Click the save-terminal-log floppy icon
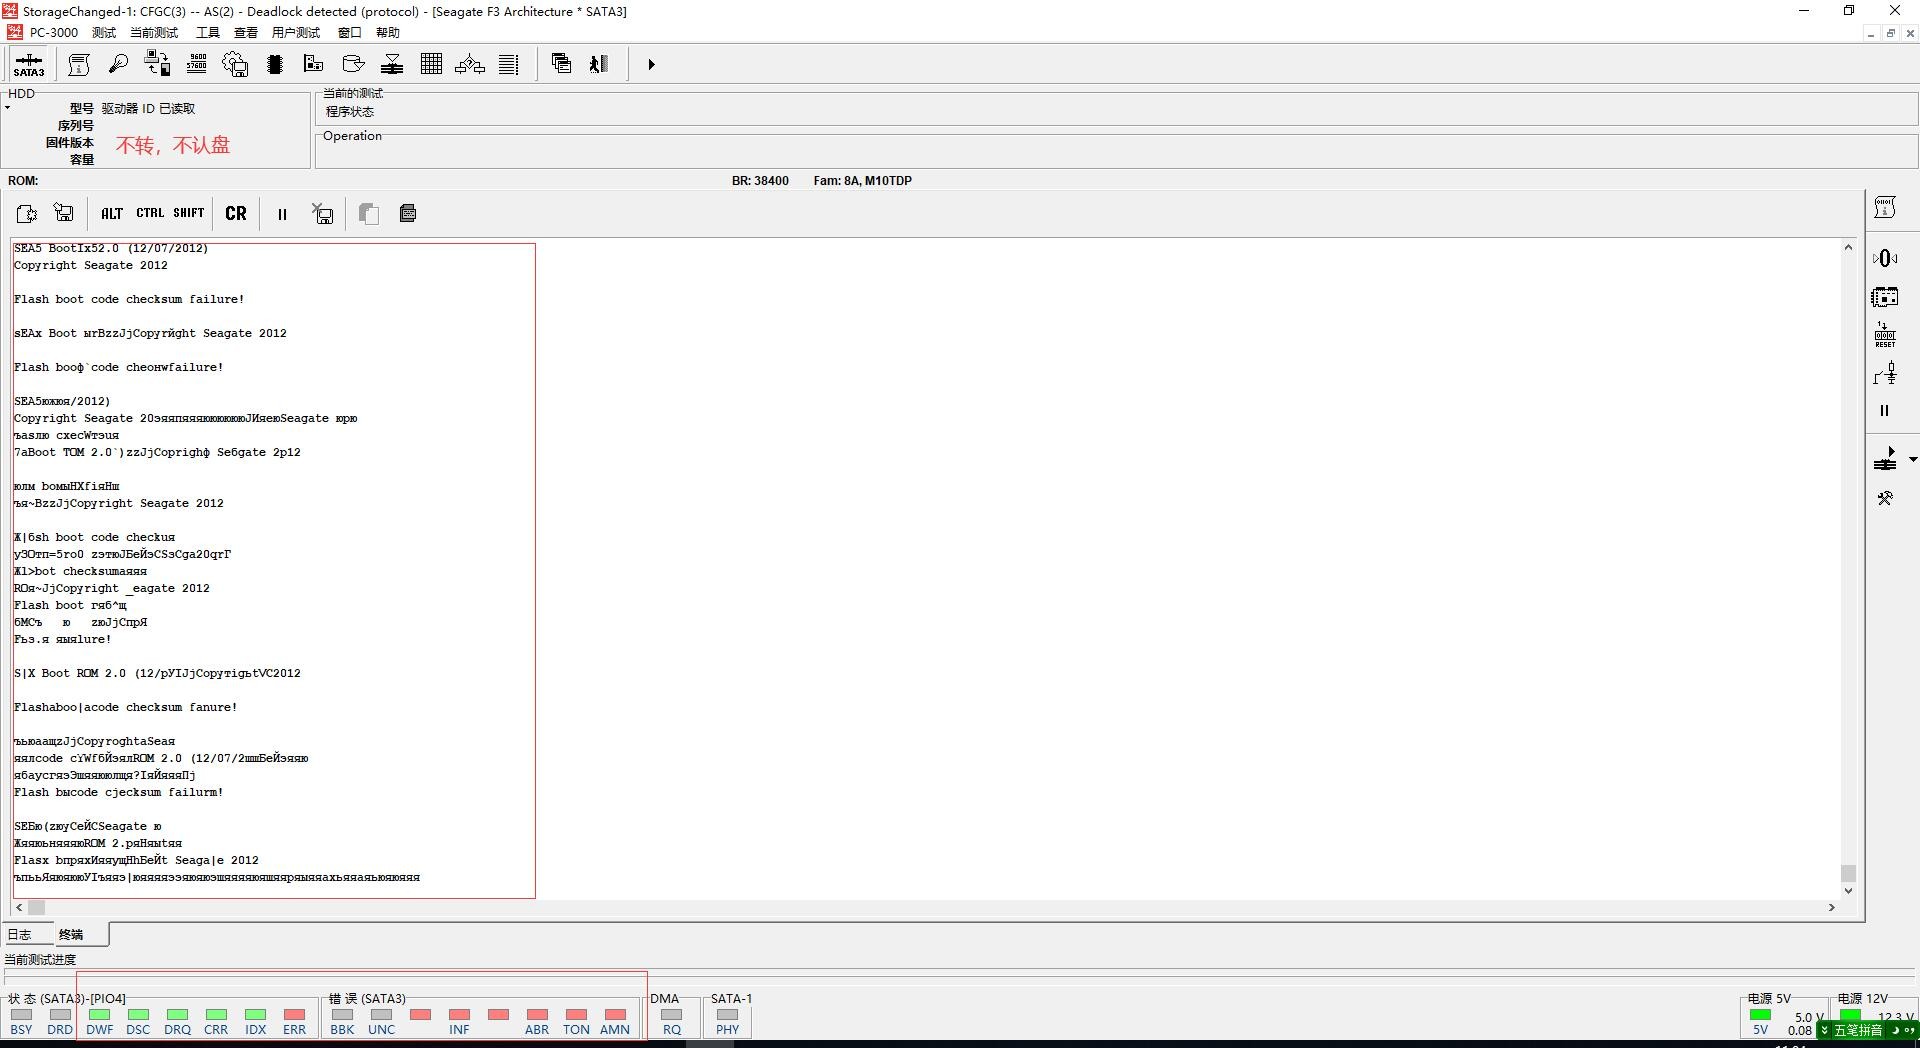The image size is (1920, 1048). pos(64,213)
